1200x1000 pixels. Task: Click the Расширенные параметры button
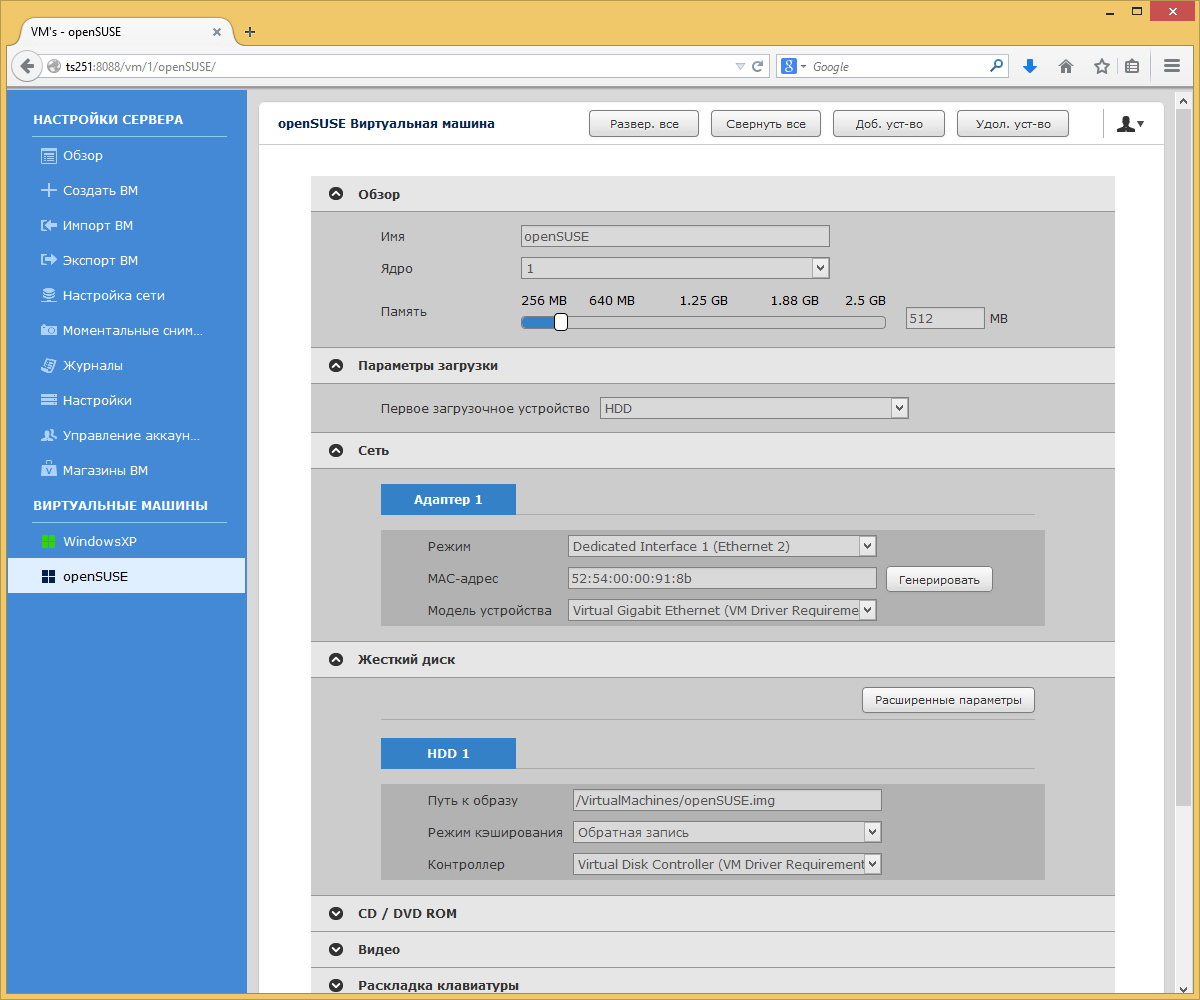948,700
